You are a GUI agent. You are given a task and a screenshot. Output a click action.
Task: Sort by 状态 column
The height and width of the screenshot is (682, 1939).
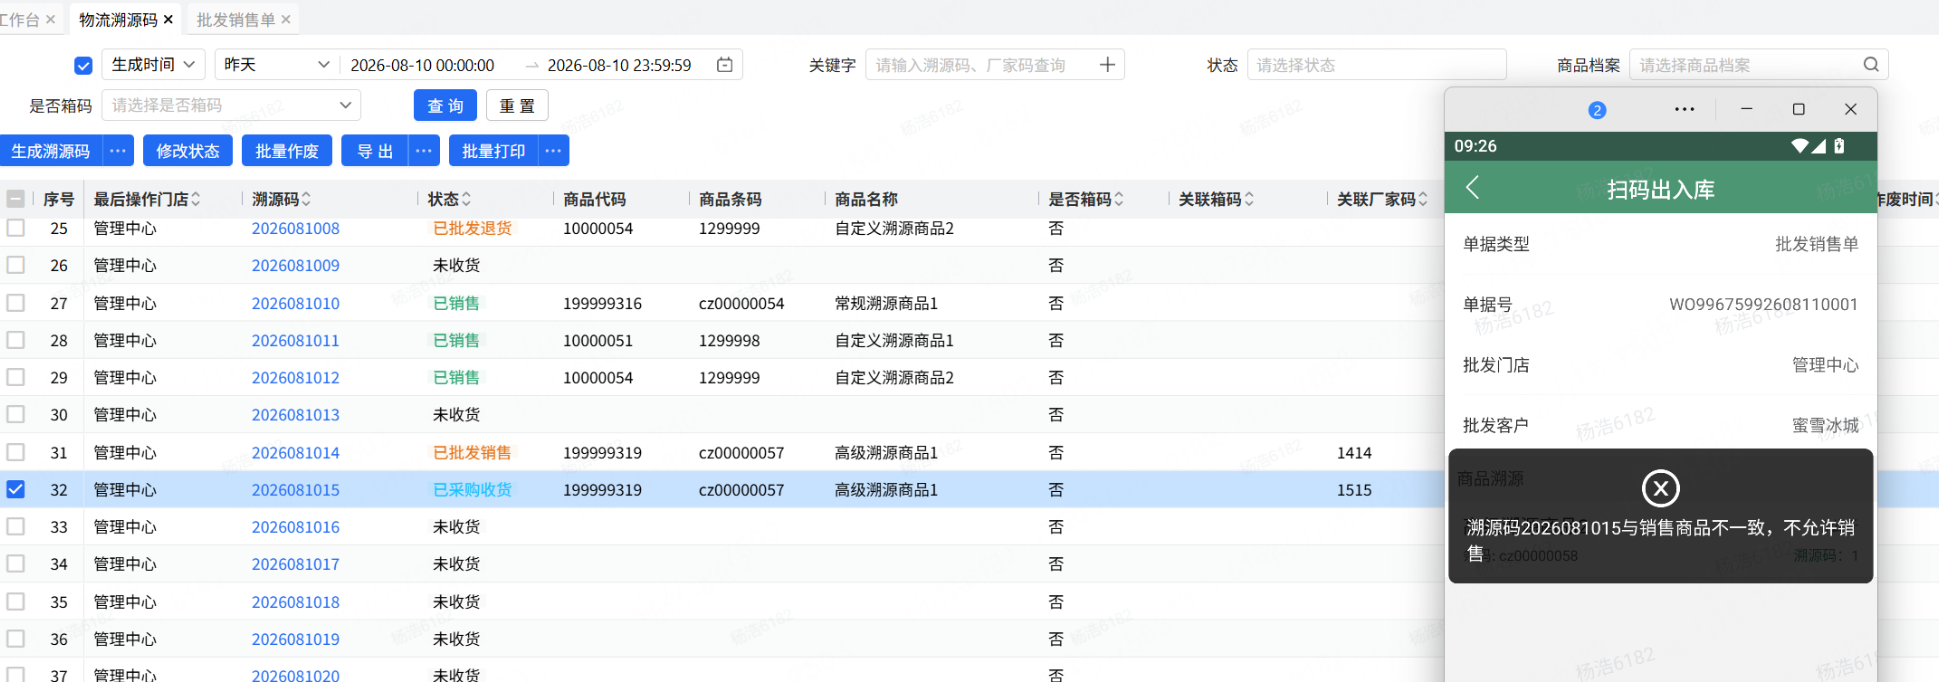pyautogui.click(x=466, y=199)
